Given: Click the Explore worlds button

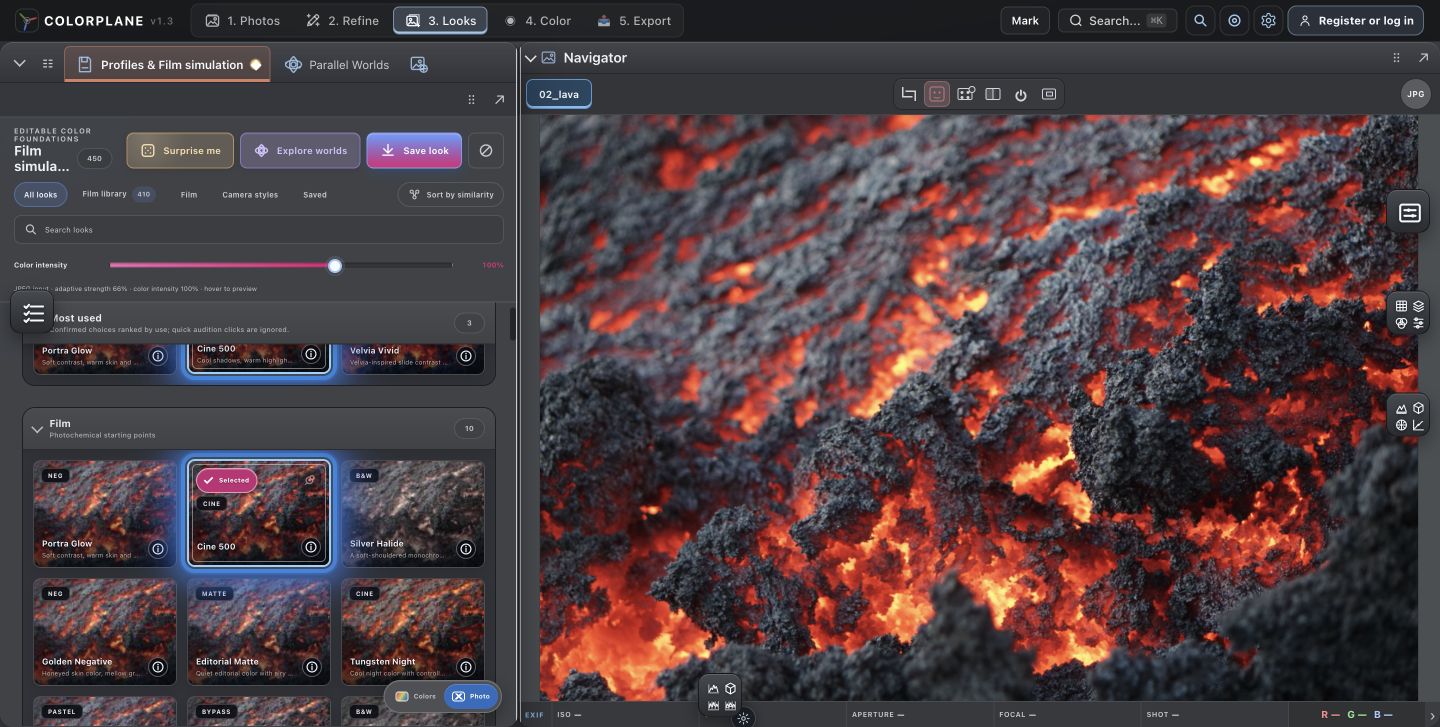Looking at the screenshot, I should click(x=301, y=151).
